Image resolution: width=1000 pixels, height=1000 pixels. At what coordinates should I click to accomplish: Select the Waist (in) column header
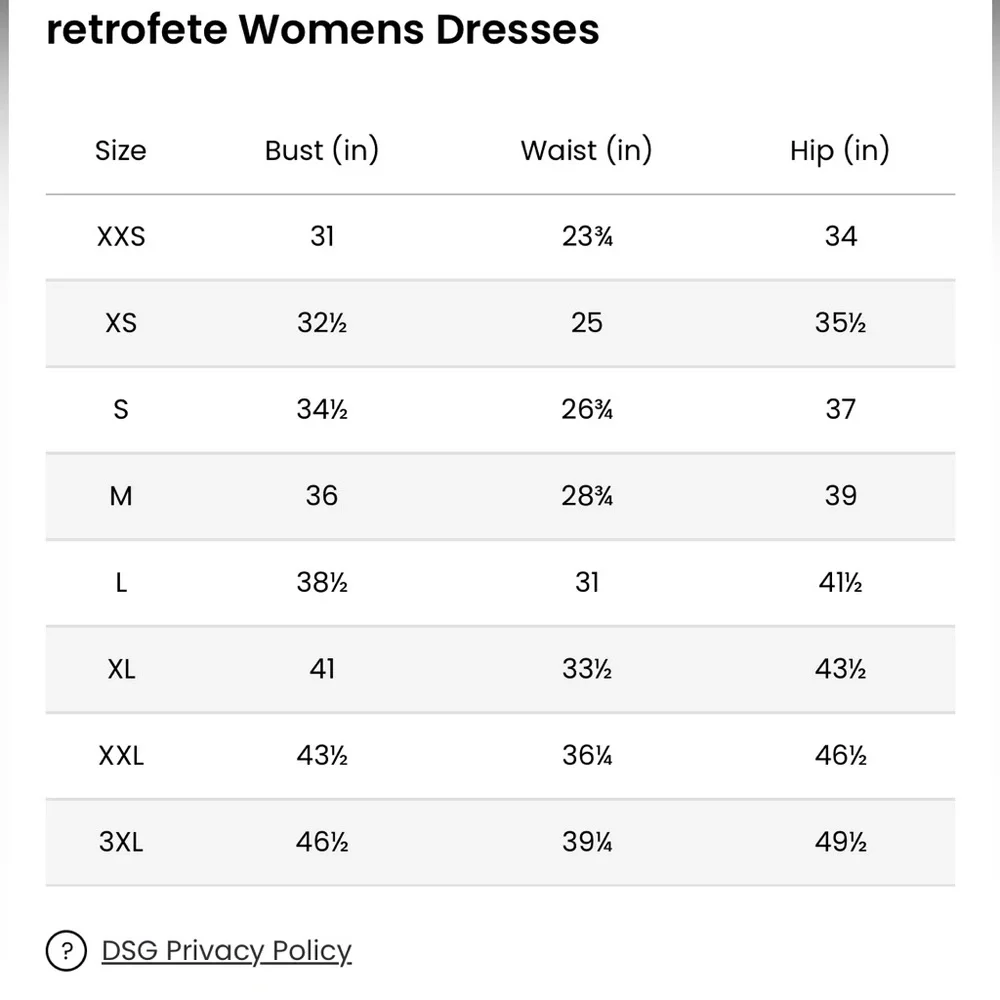click(x=586, y=151)
